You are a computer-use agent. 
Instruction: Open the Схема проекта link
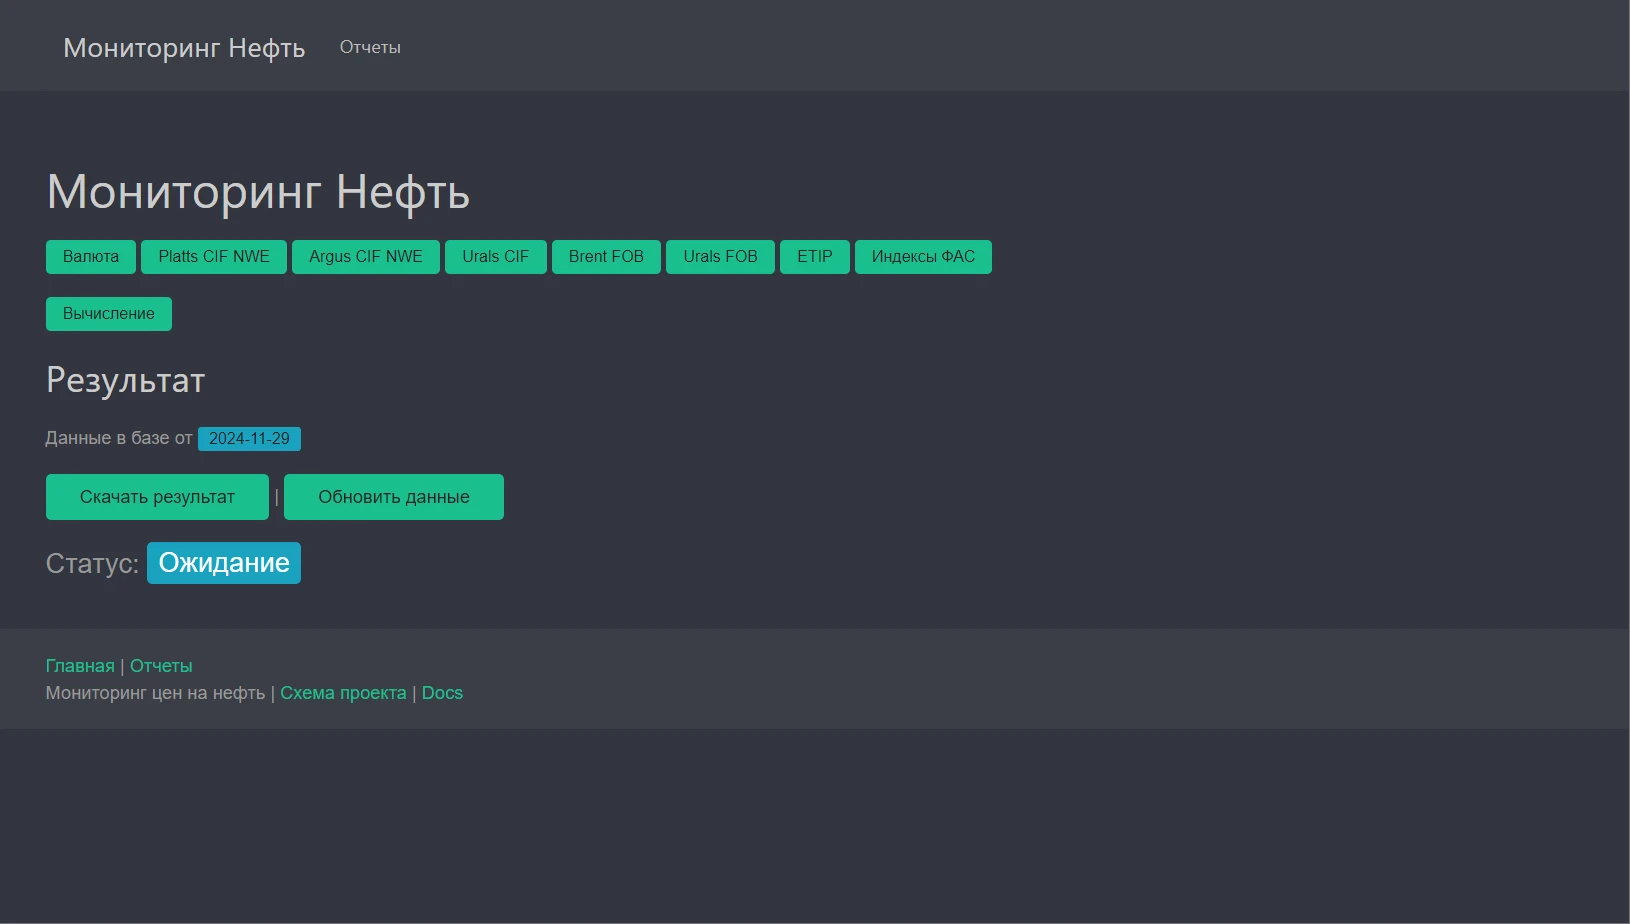tap(343, 693)
